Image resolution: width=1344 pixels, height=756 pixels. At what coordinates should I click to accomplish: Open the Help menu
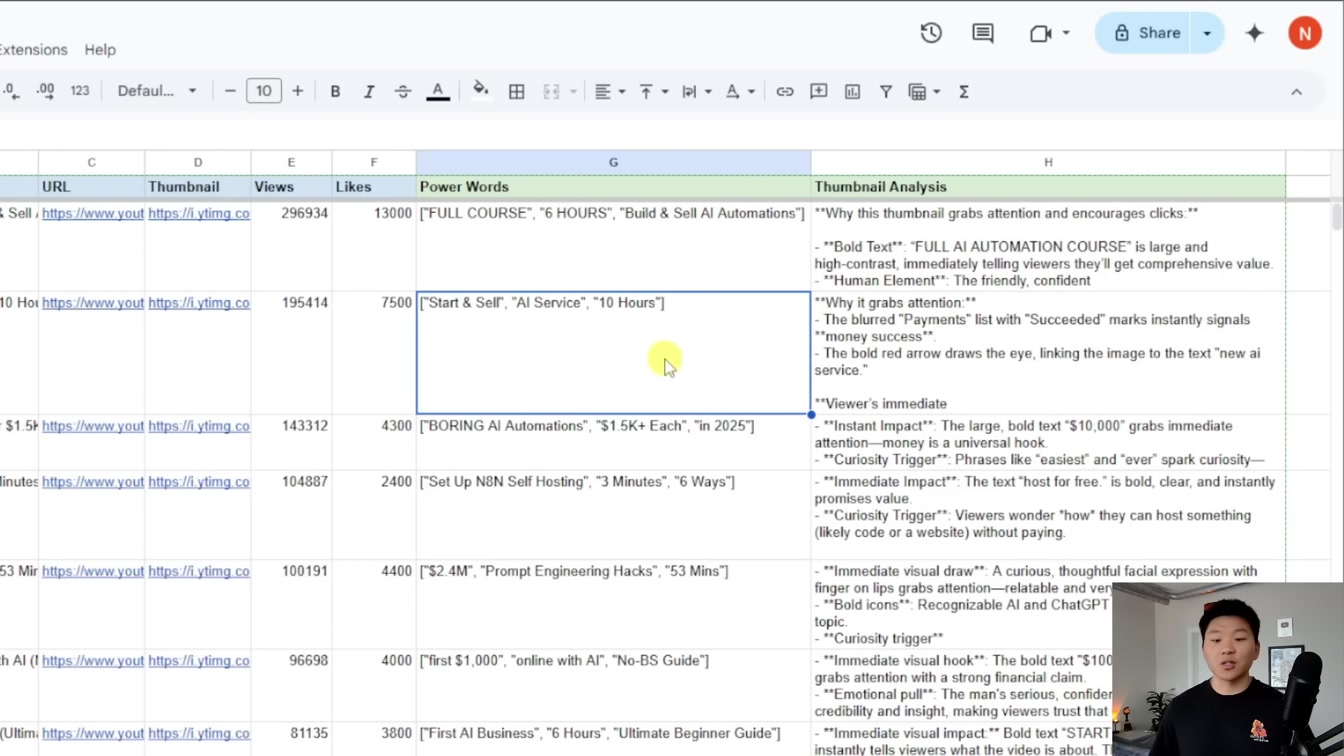(x=100, y=49)
